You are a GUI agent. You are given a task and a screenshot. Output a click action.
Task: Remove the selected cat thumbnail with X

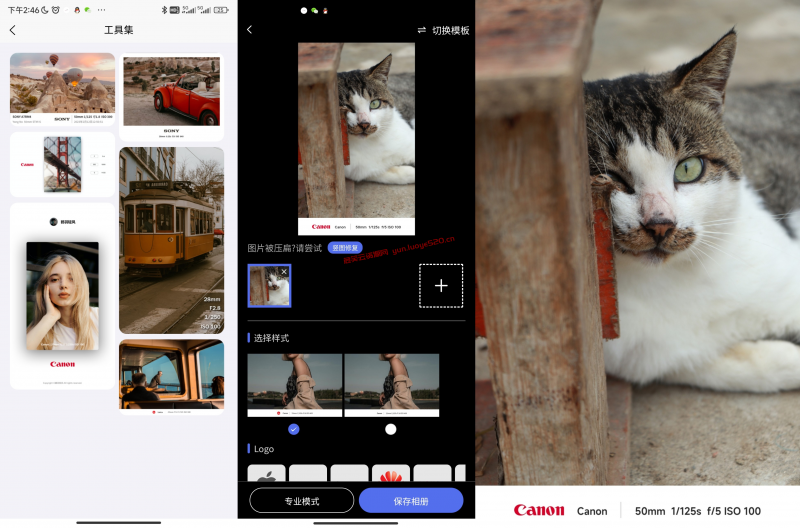tap(283, 272)
